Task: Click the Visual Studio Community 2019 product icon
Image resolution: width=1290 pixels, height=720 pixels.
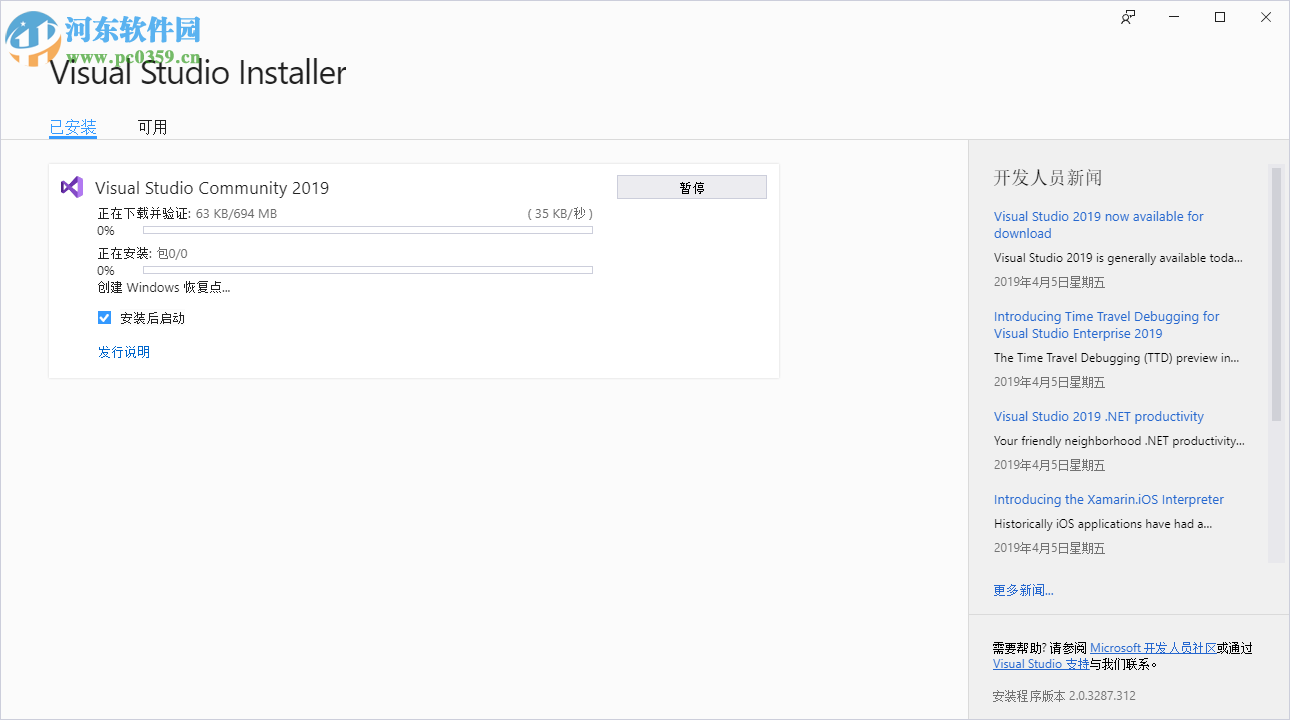Action: [x=71, y=187]
